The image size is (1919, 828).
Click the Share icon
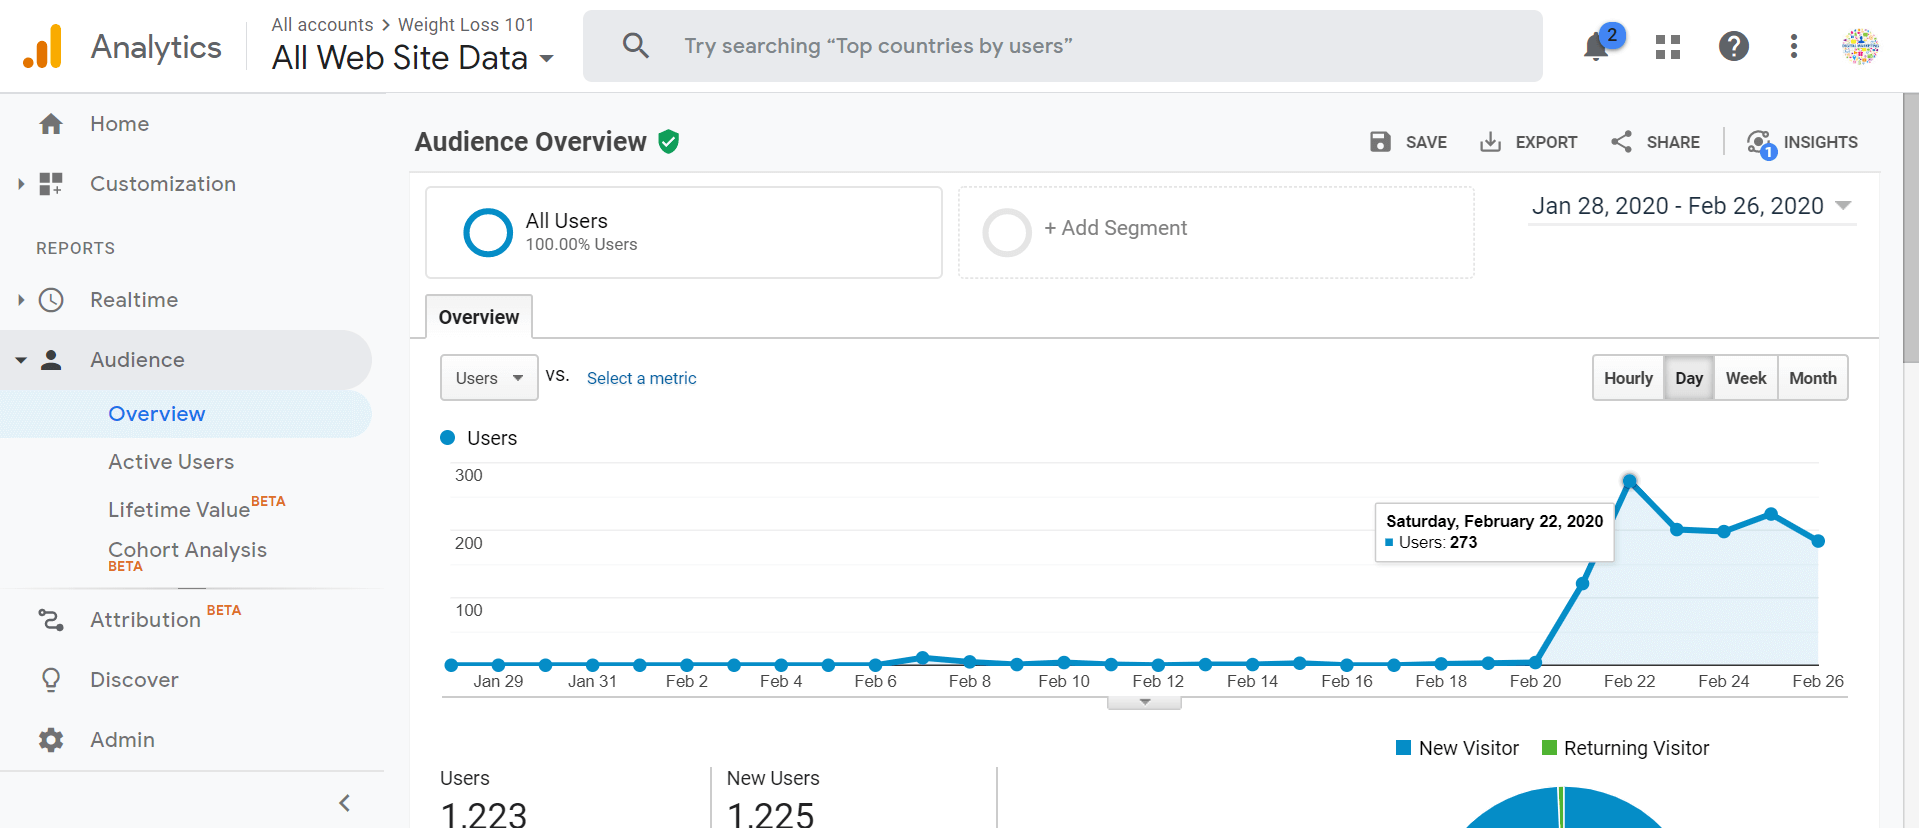tap(1621, 142)
